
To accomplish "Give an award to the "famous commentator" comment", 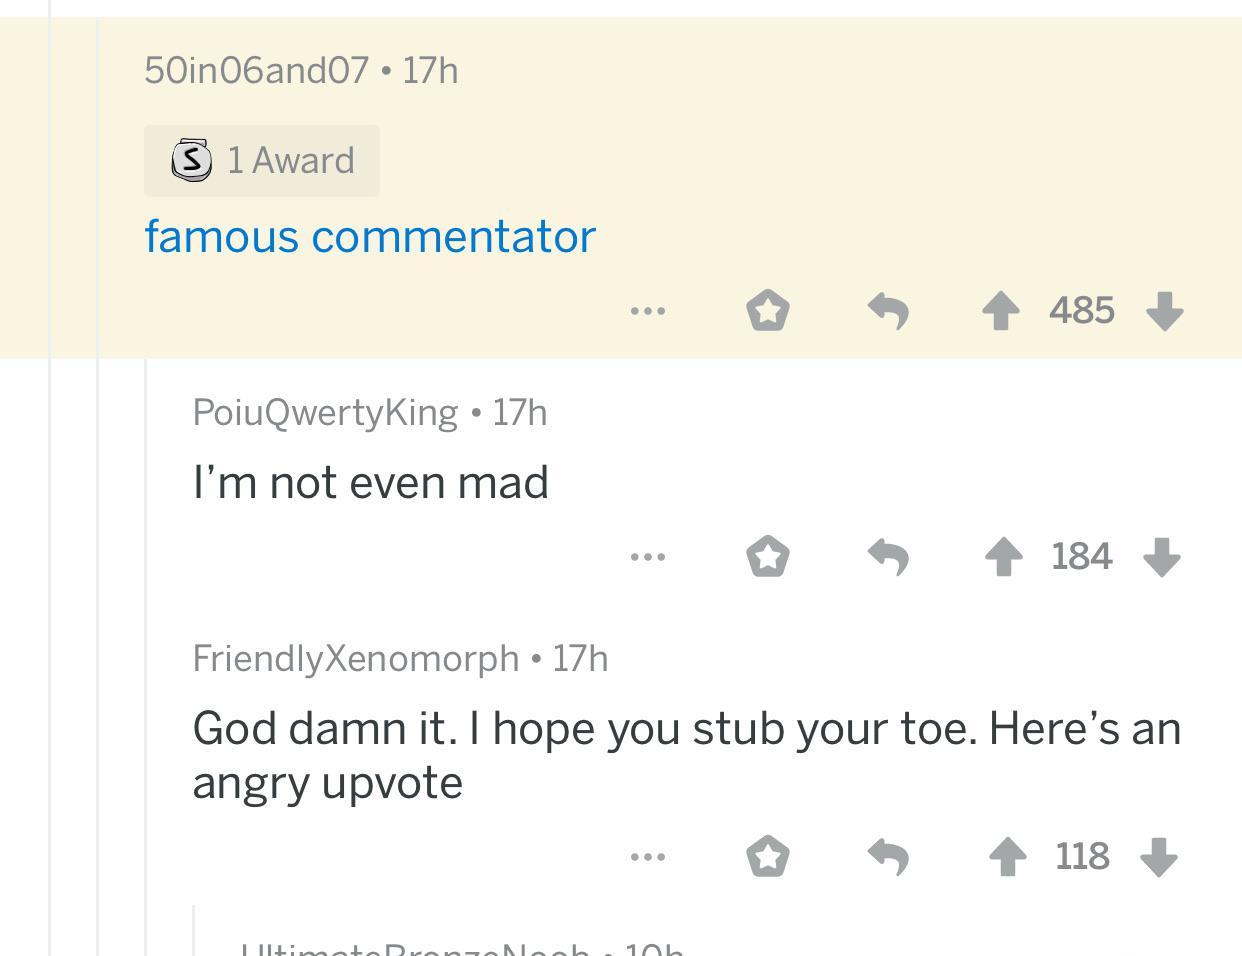I will [768, 310].
